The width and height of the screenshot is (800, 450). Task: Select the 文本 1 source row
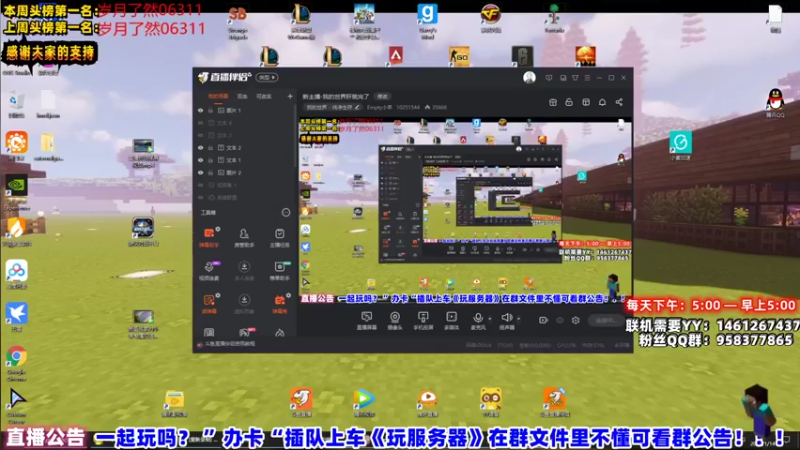click(x=245, y=160)
